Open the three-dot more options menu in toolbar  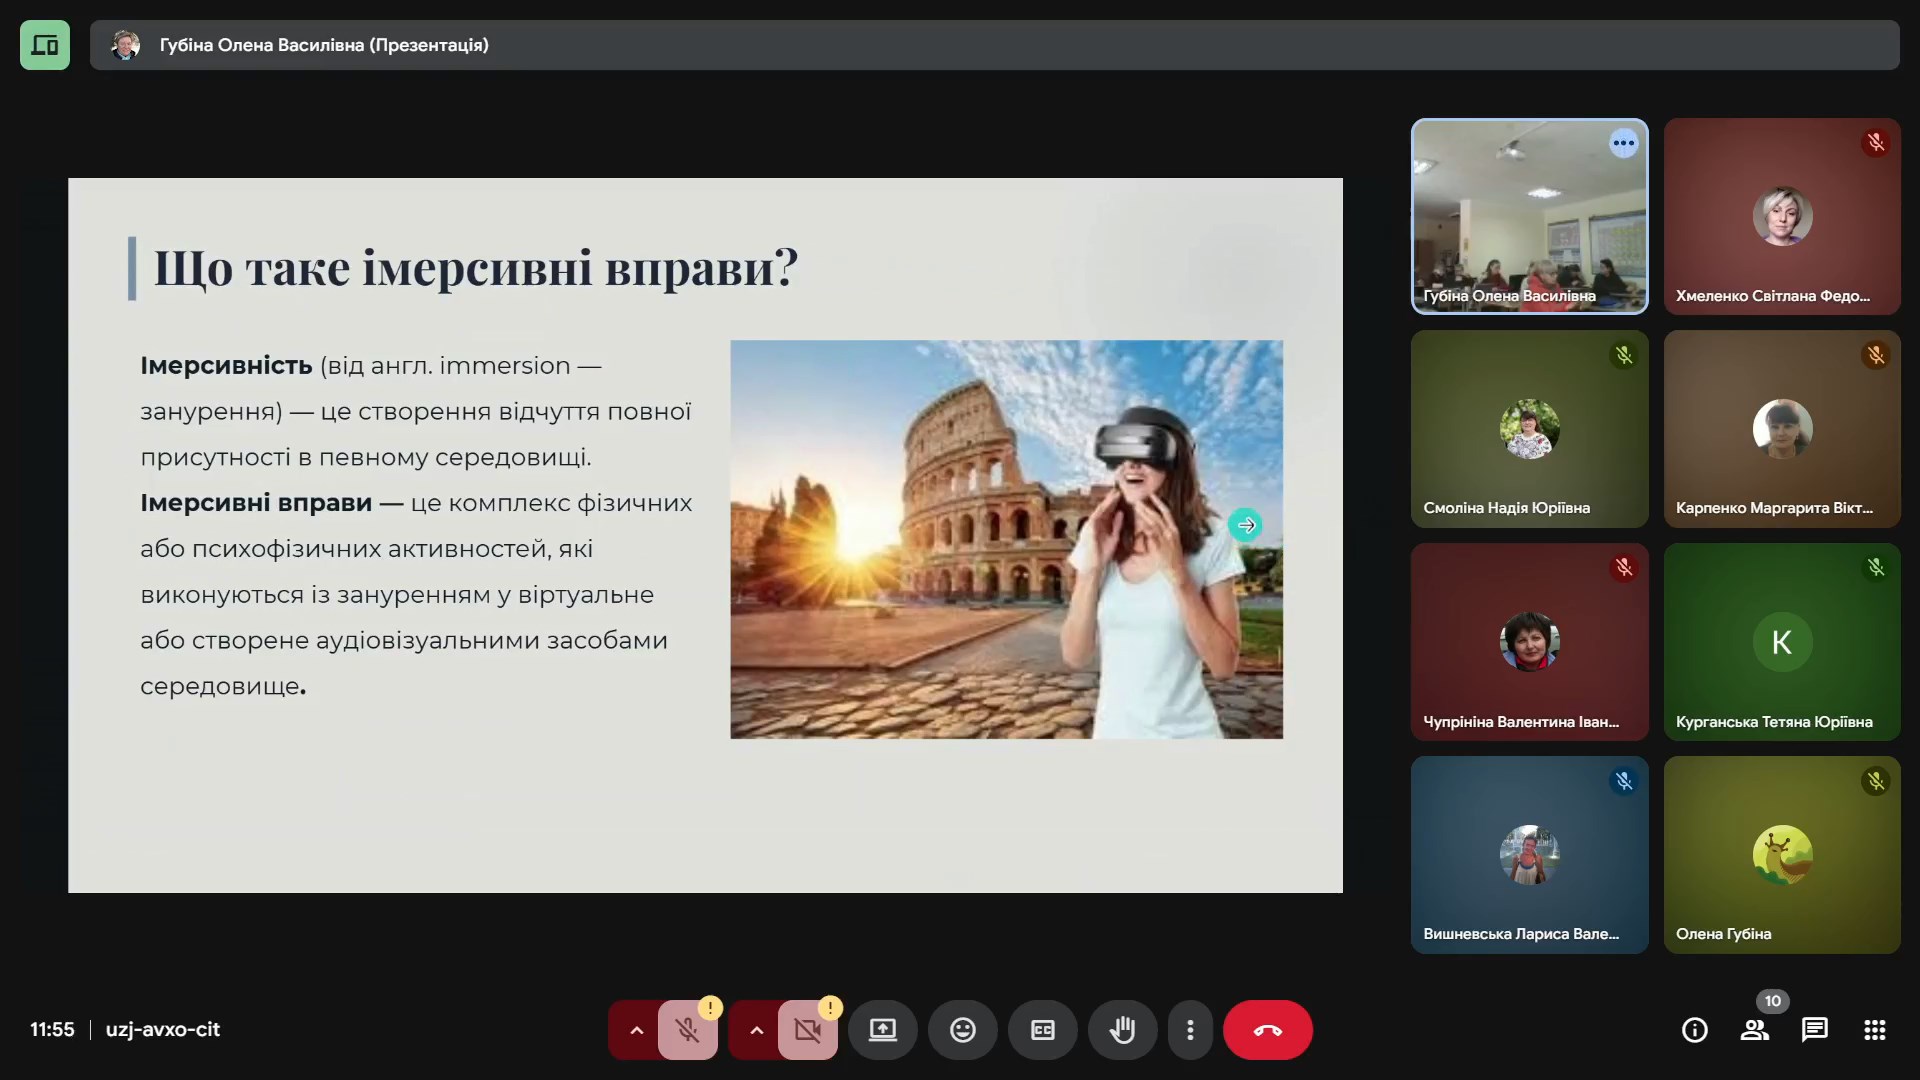[1189, 1030]
